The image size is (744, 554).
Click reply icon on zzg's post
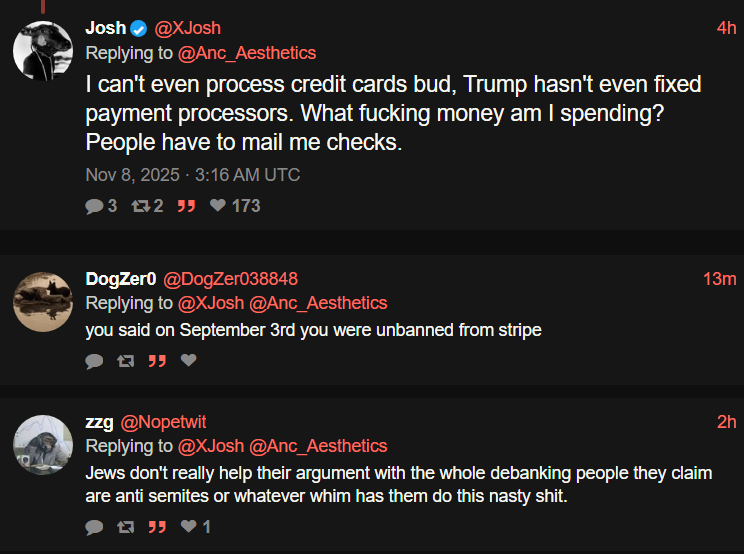94,526
